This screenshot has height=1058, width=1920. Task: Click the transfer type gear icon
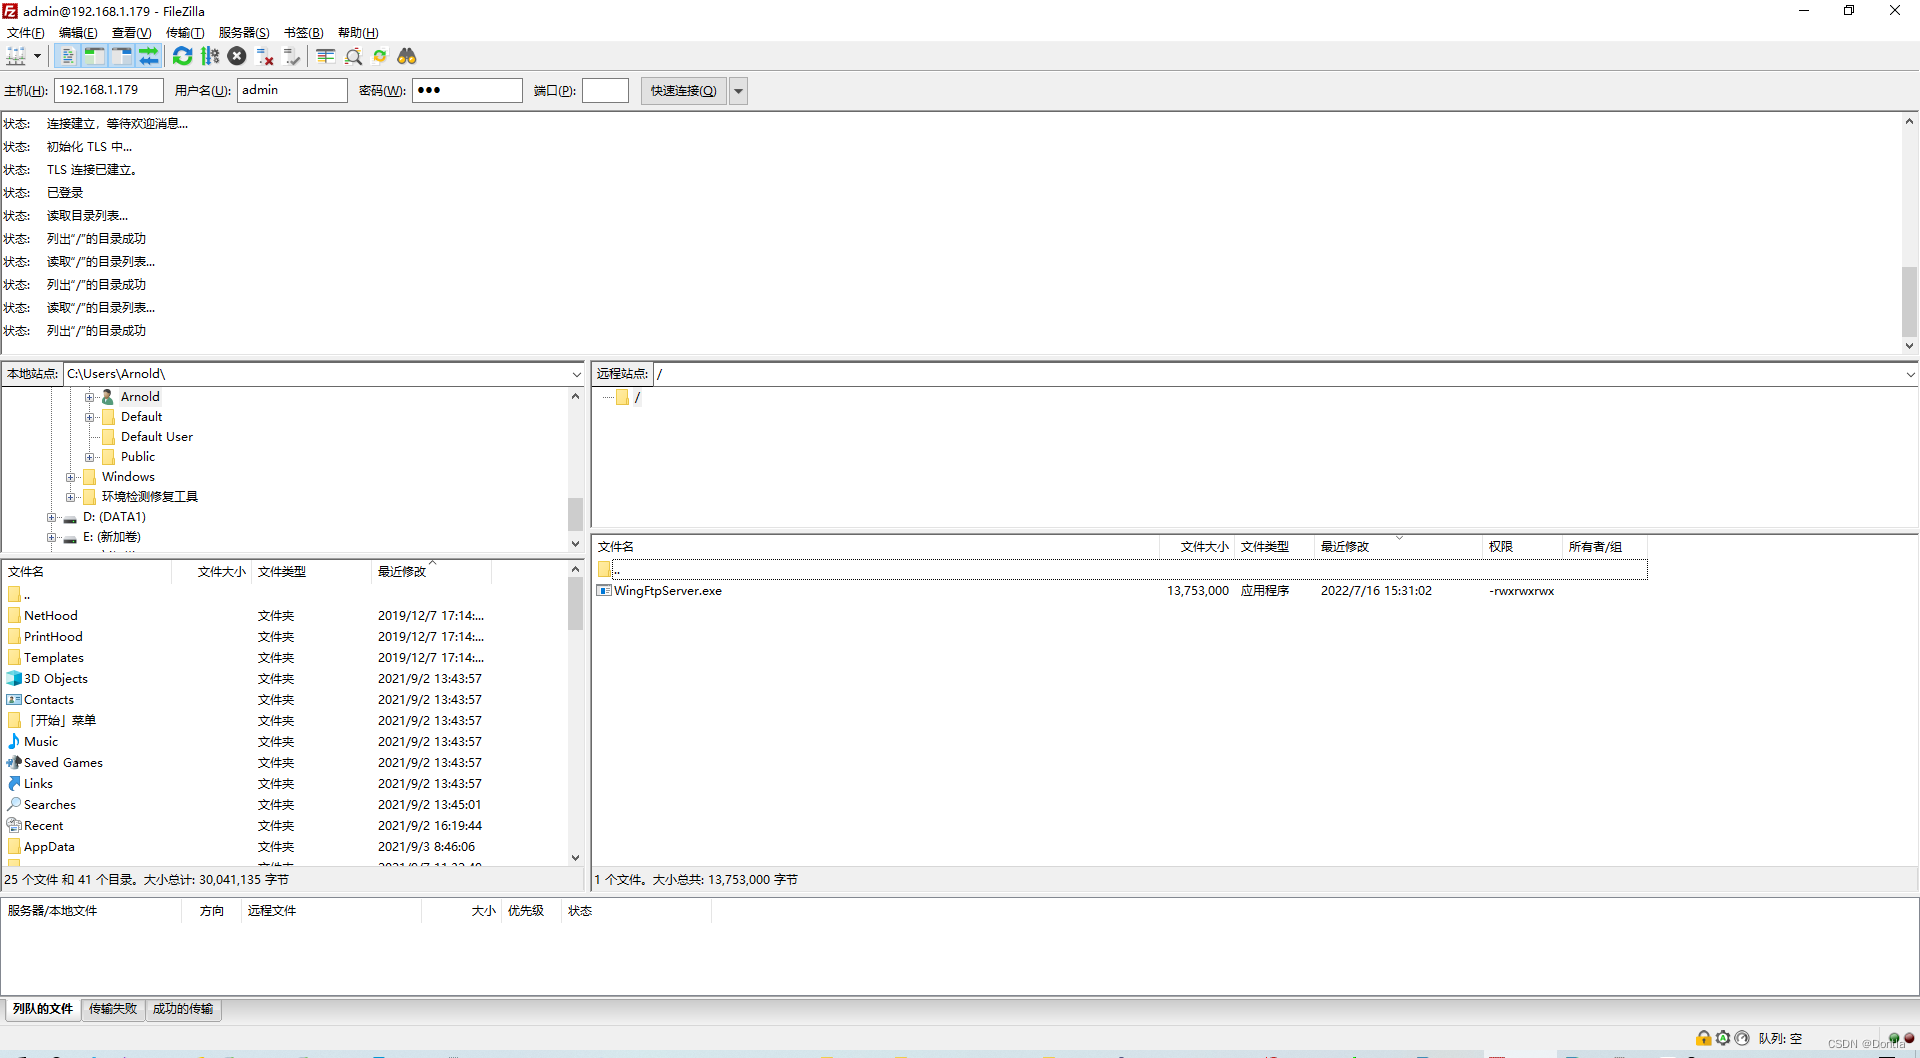(x=1723, y=1038)
